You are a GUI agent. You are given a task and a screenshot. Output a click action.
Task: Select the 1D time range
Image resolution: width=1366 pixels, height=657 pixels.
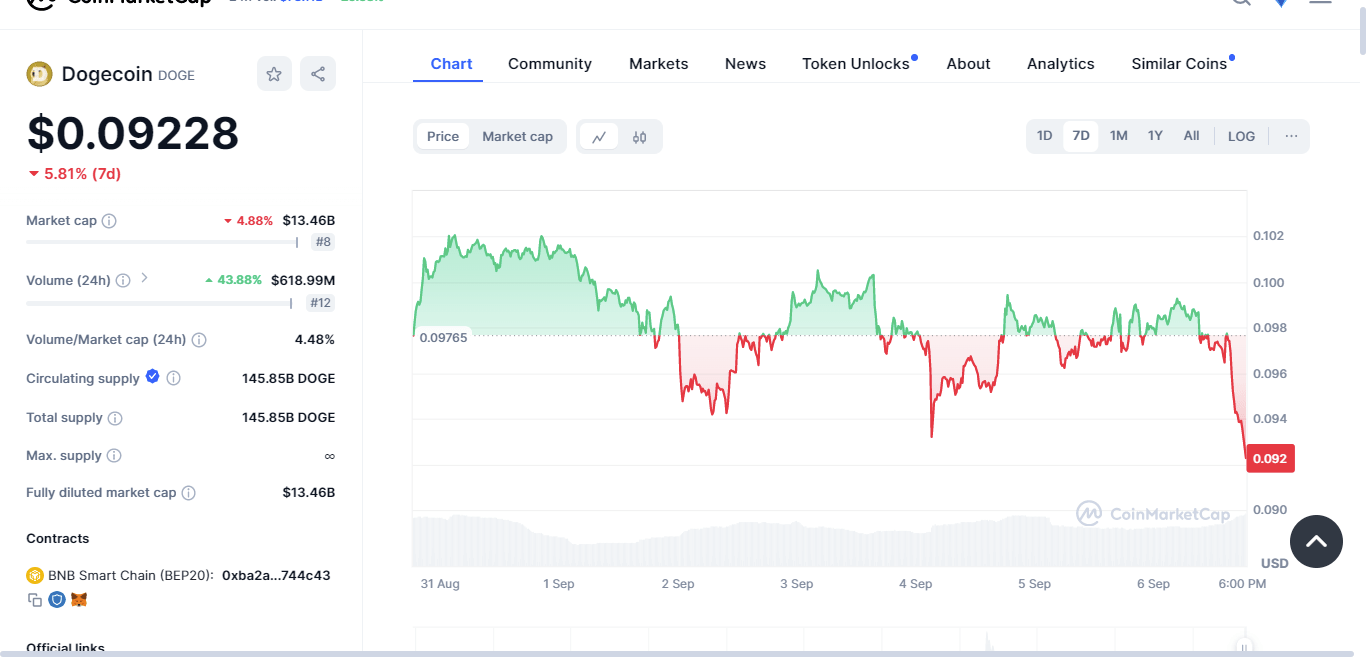tap(1044, 136)
